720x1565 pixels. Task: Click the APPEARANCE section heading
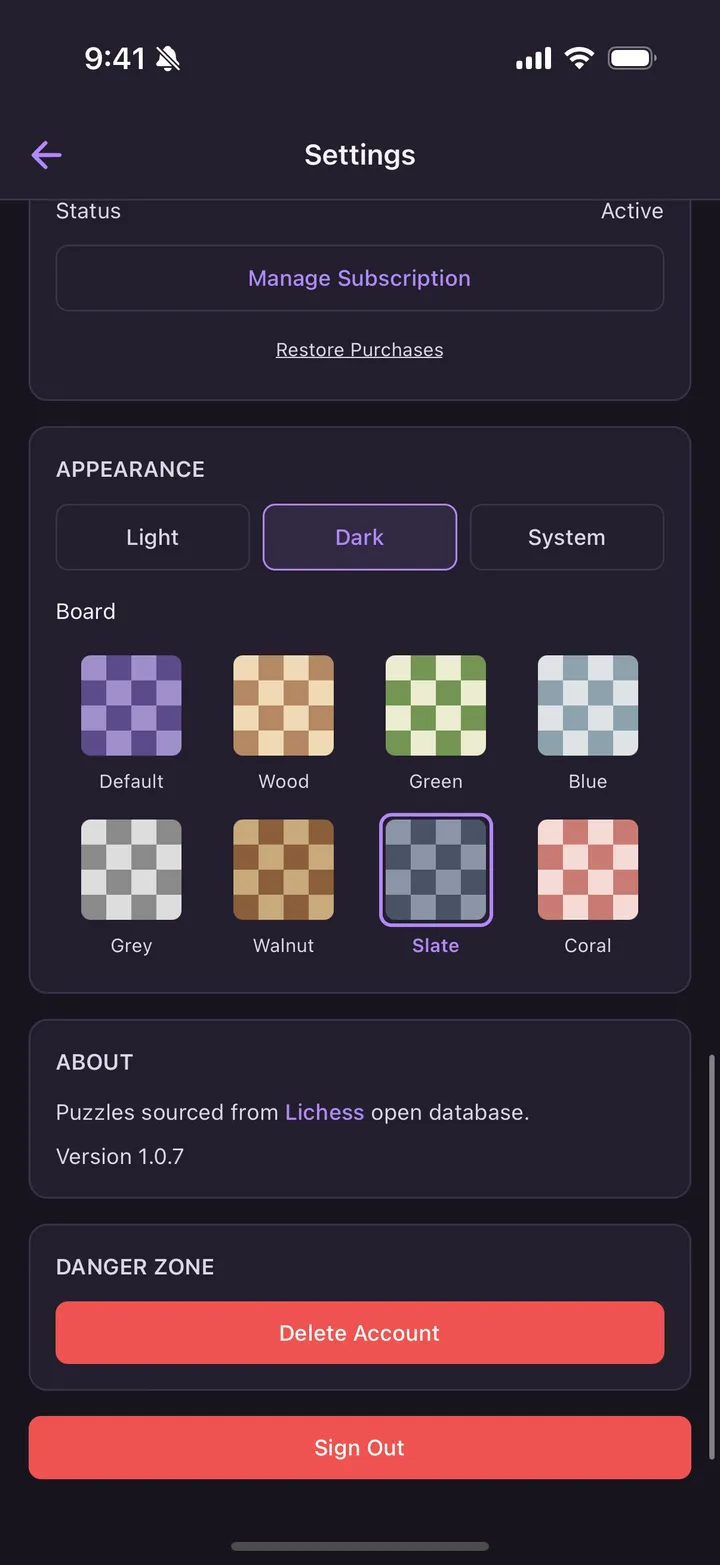coord(130,469)
